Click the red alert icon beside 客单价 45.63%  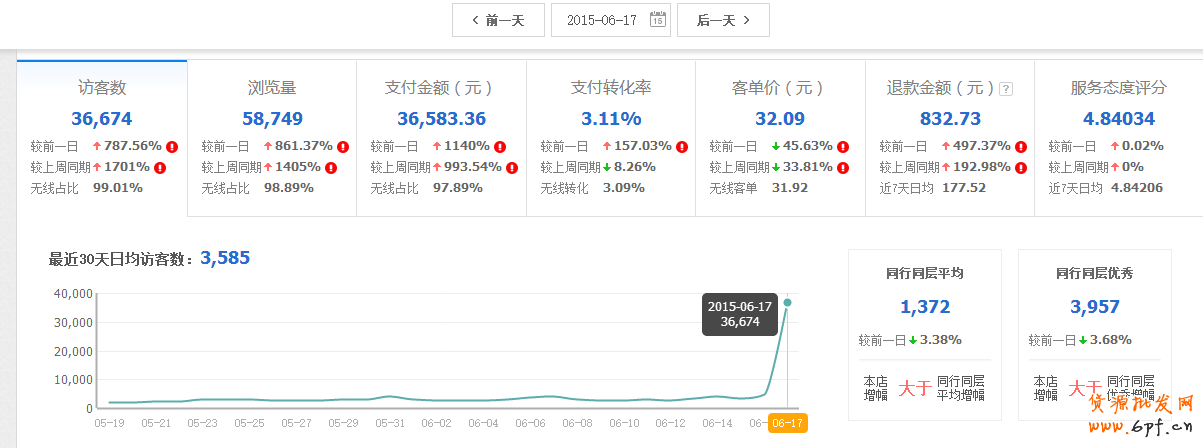pos(843,146)
